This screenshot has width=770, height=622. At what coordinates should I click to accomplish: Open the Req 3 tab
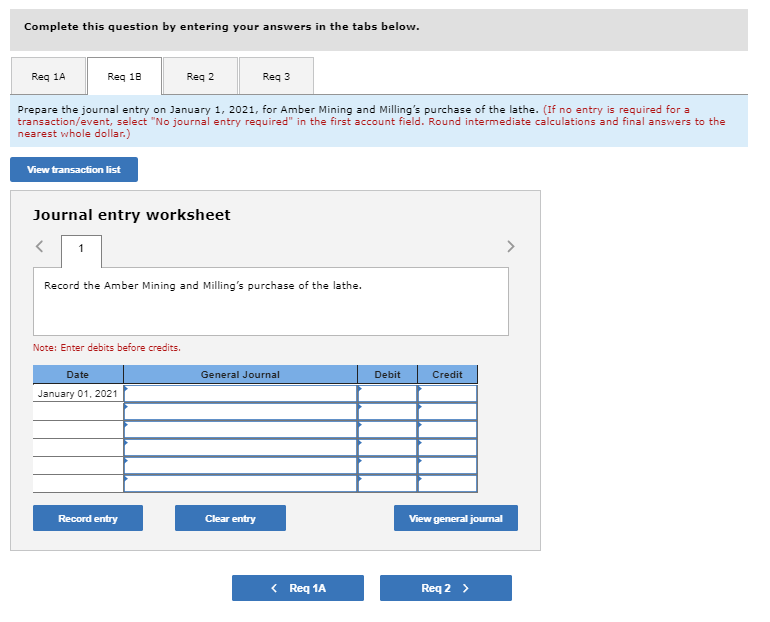[x=276, y=76]
